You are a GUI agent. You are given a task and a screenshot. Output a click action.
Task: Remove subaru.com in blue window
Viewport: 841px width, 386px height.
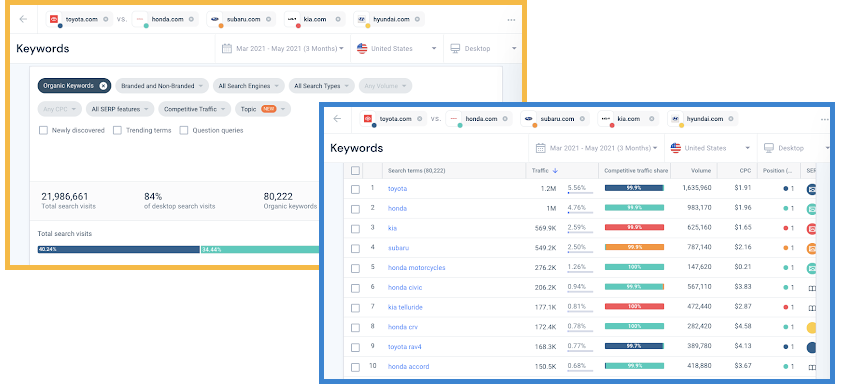[582, 119]
